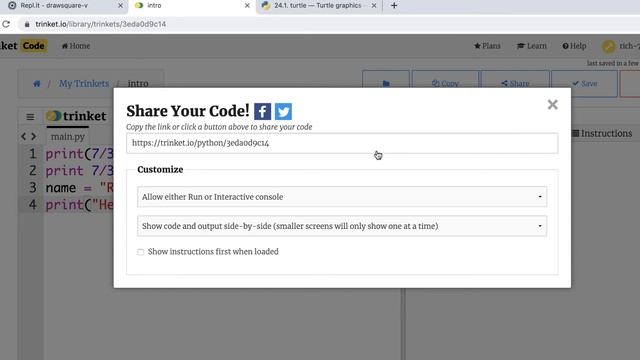This screenshot has width=640, height=360.
Task: Share code via the Twitter icon
Action: point(283,111)
